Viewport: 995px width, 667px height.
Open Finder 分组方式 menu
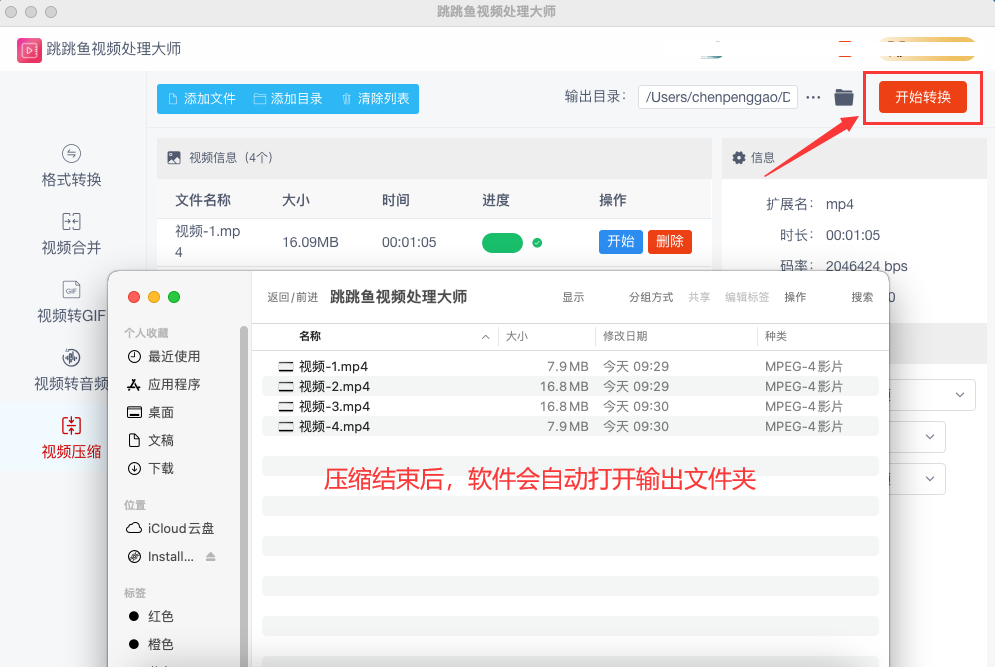pyautogui.click(x=651, y=297)
